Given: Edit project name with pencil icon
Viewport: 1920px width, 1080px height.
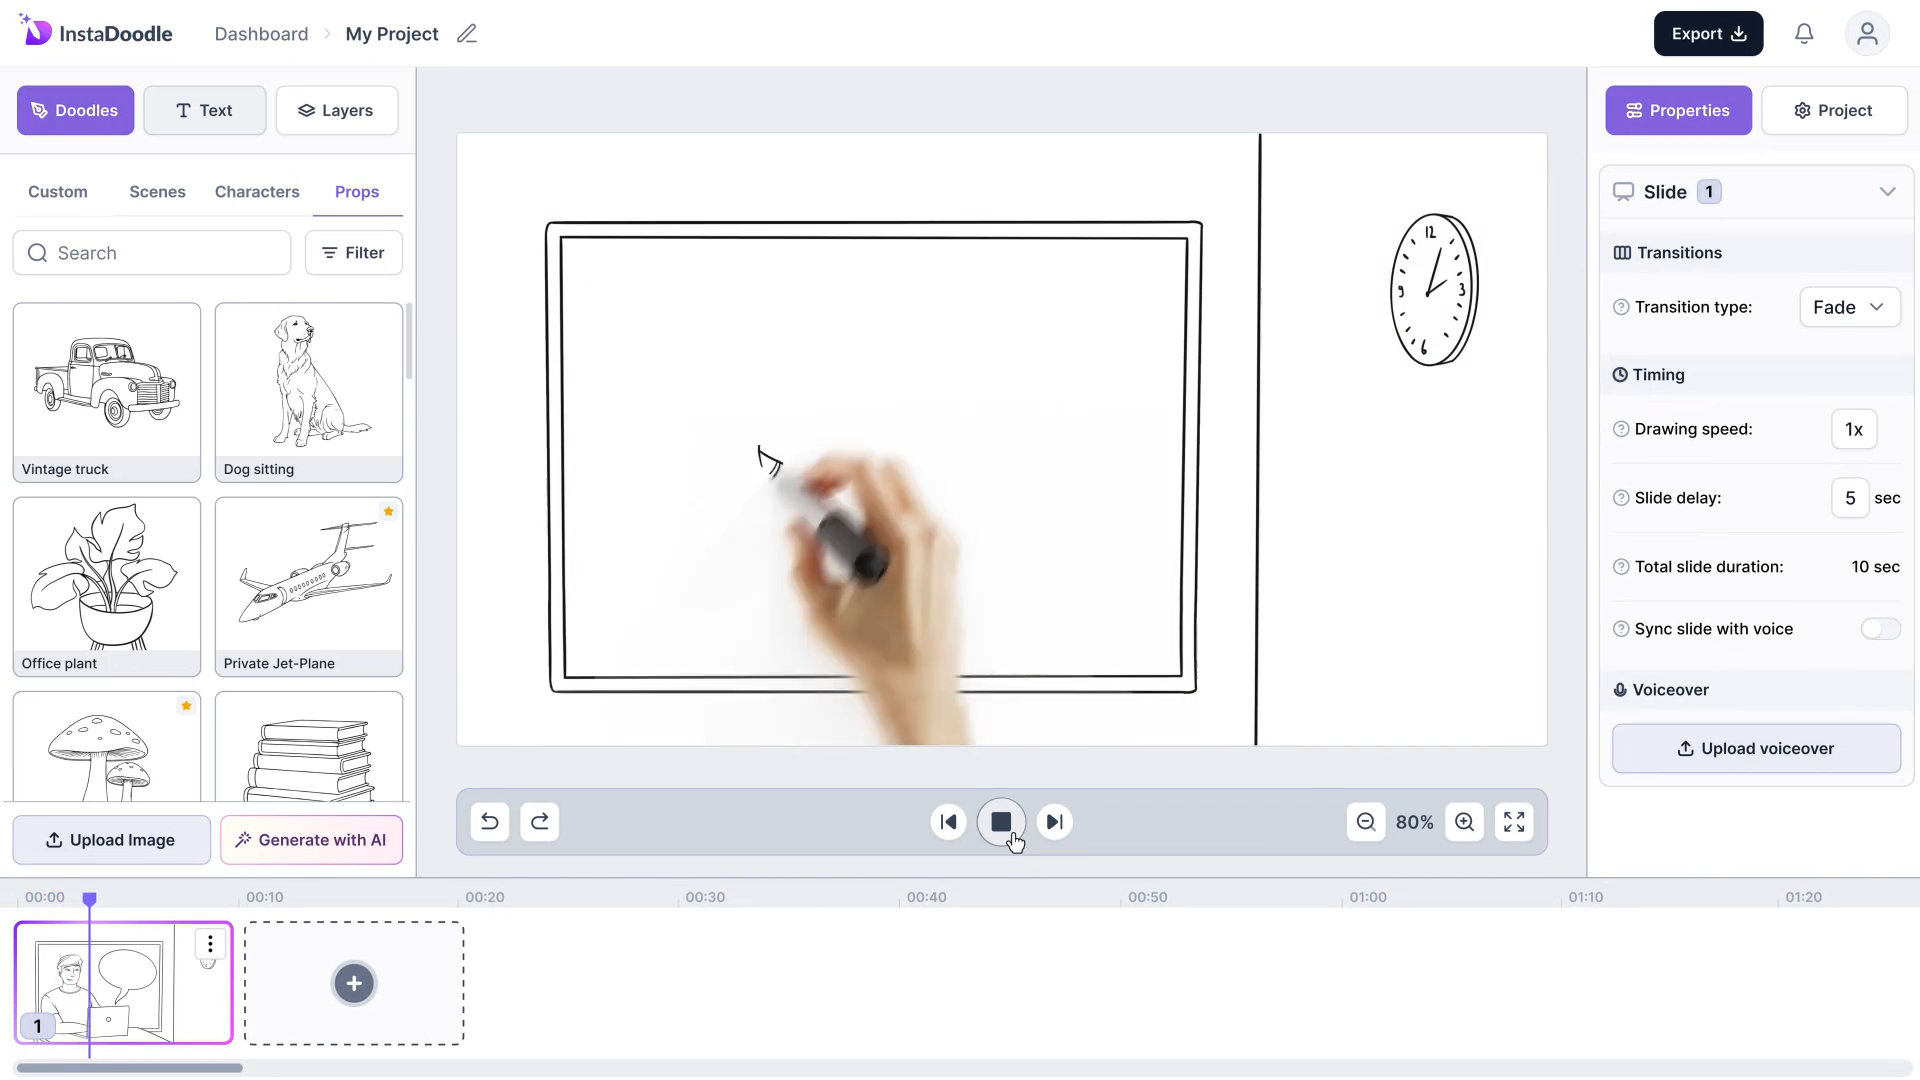Looking at the screenshot, I should pos(467,34).
